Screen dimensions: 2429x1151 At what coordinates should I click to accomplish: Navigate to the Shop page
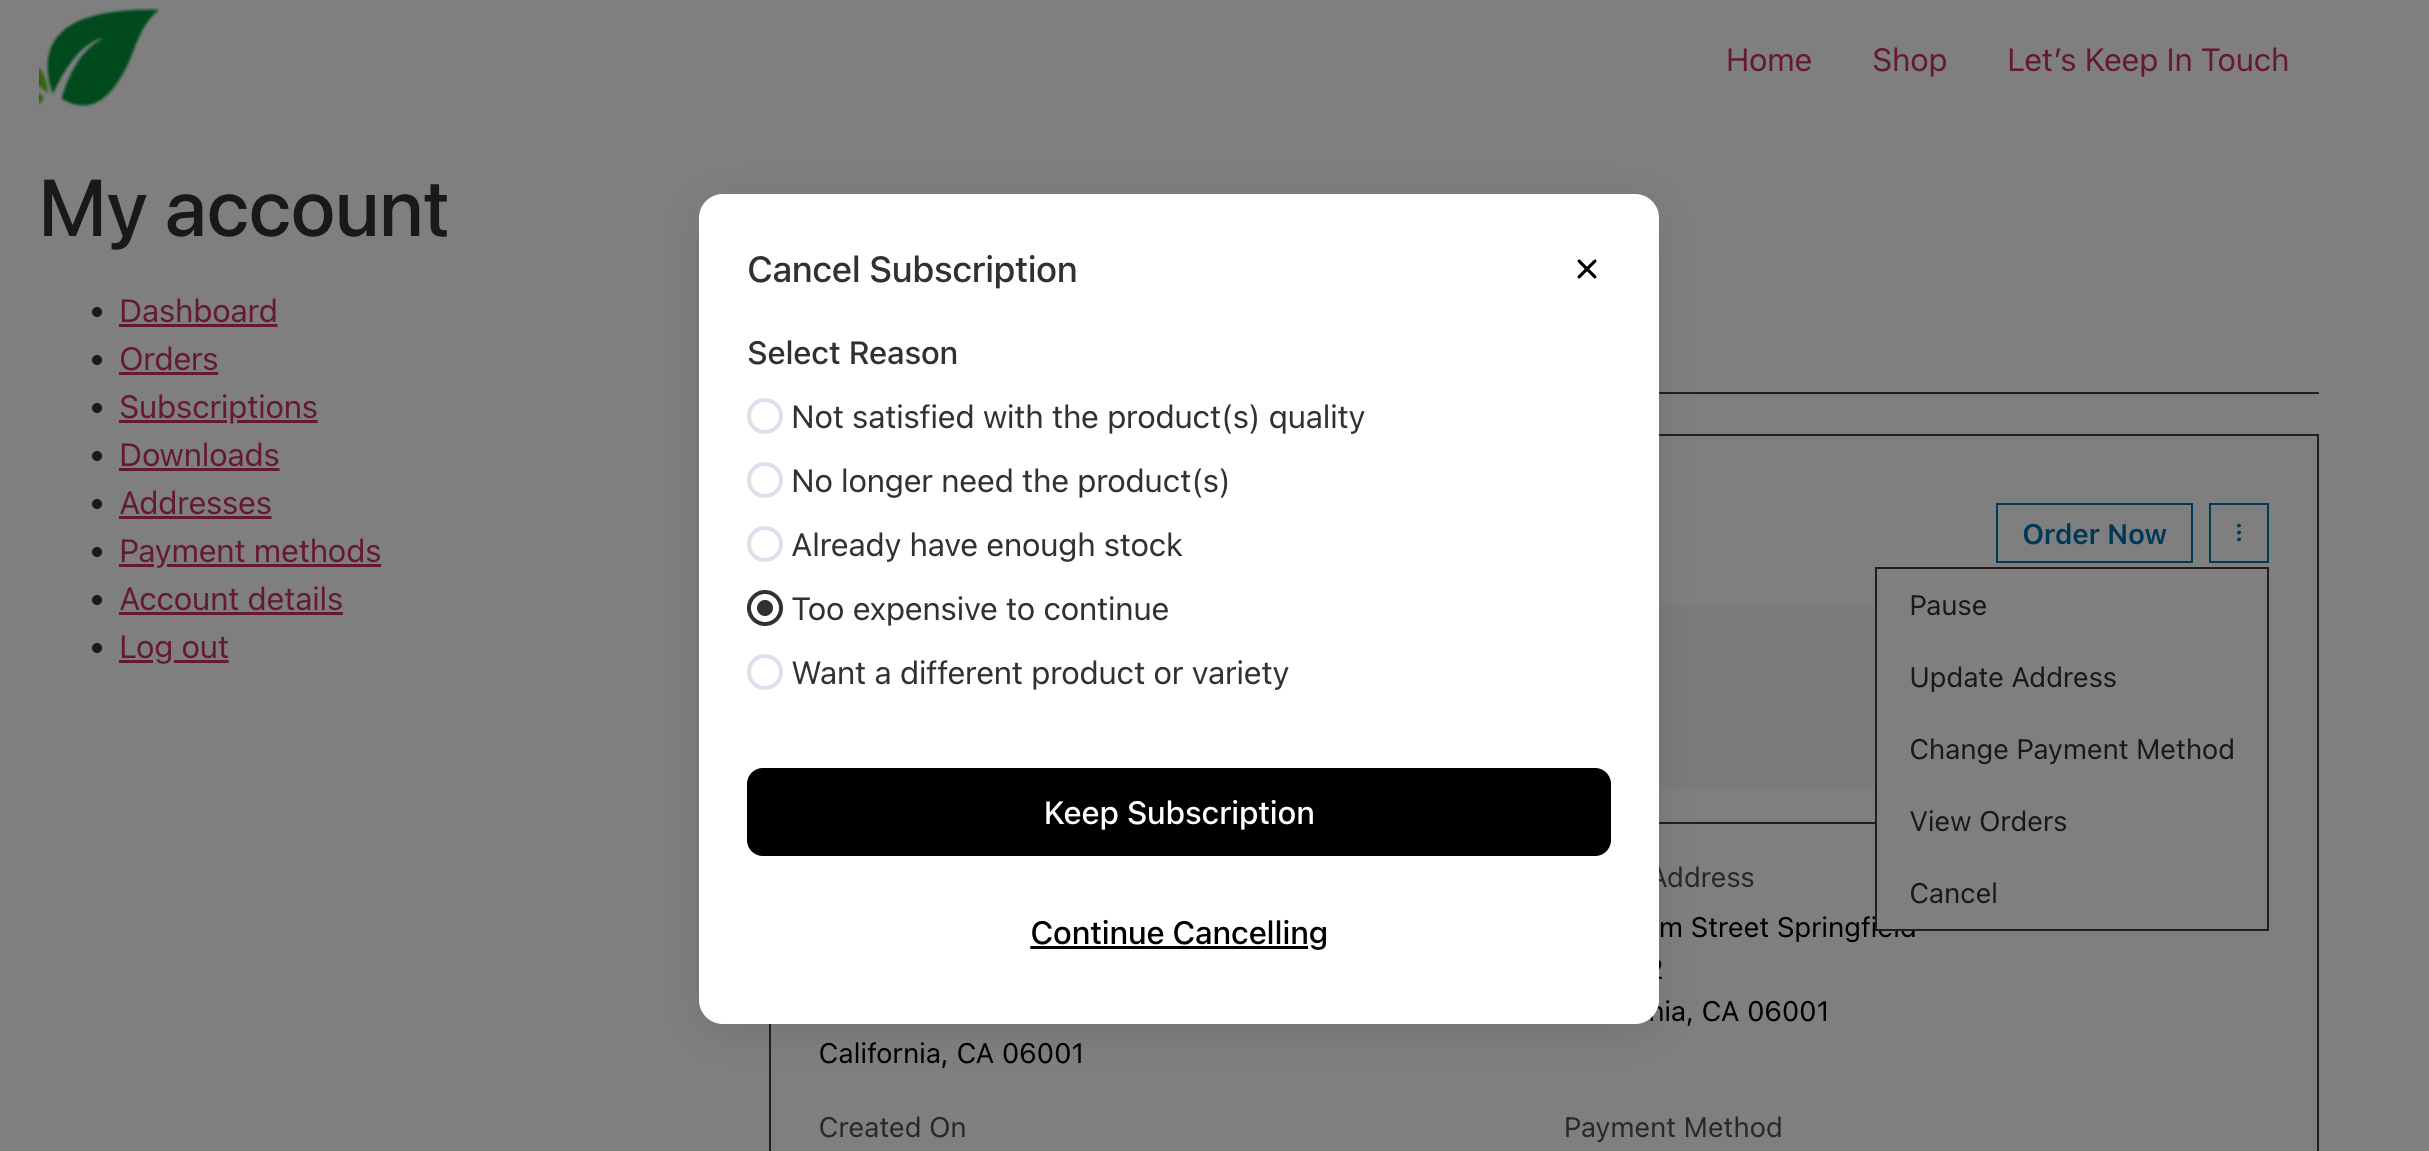[x=1908, y=60]
